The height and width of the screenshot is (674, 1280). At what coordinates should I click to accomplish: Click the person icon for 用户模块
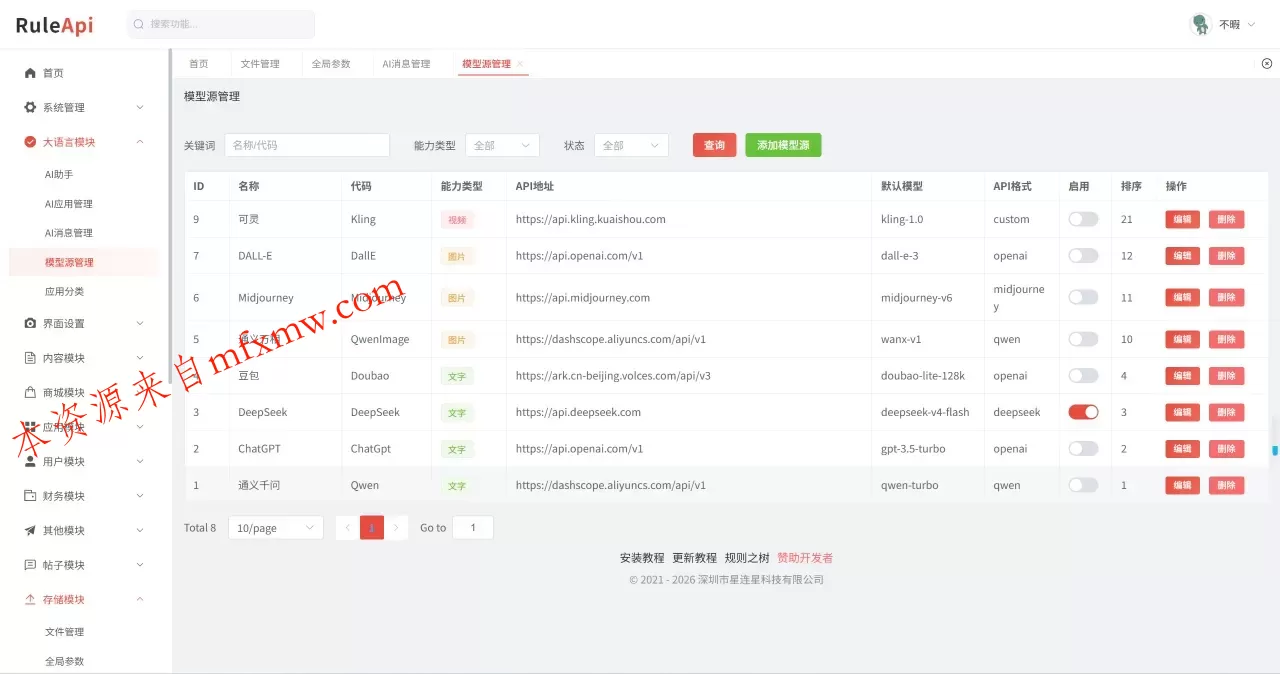tap(30, 461)
